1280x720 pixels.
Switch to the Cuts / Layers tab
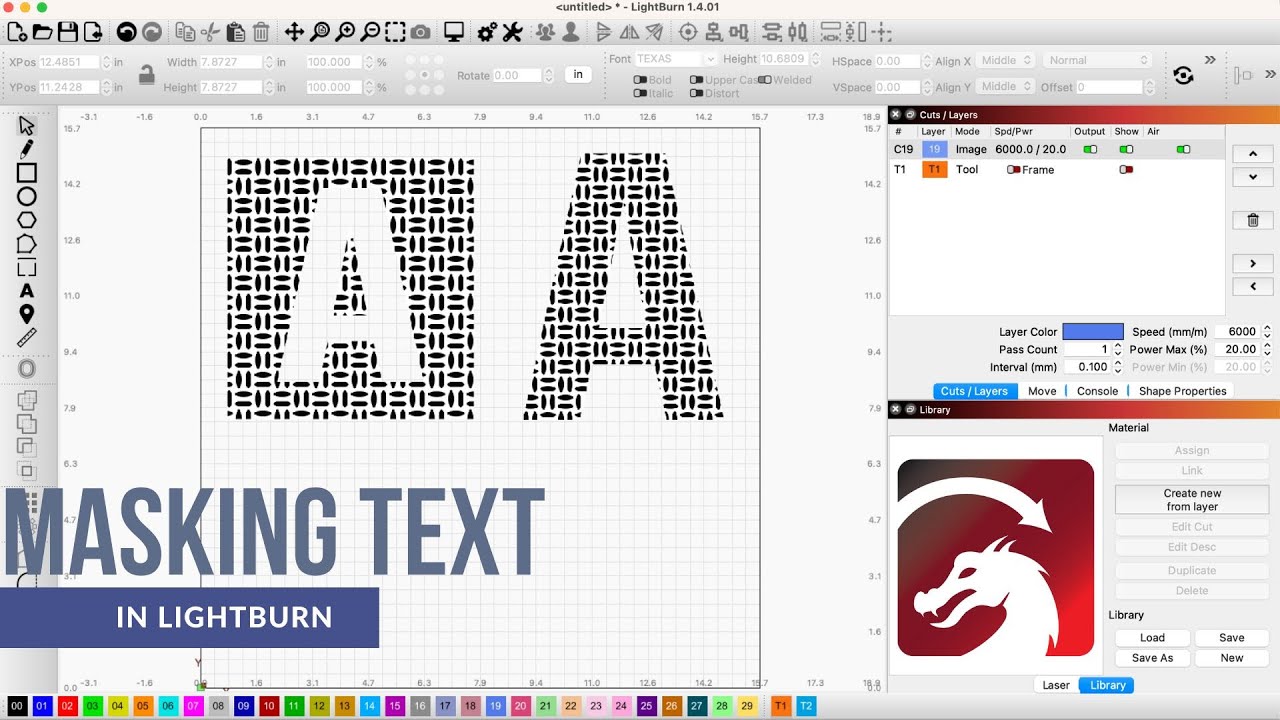974,391
